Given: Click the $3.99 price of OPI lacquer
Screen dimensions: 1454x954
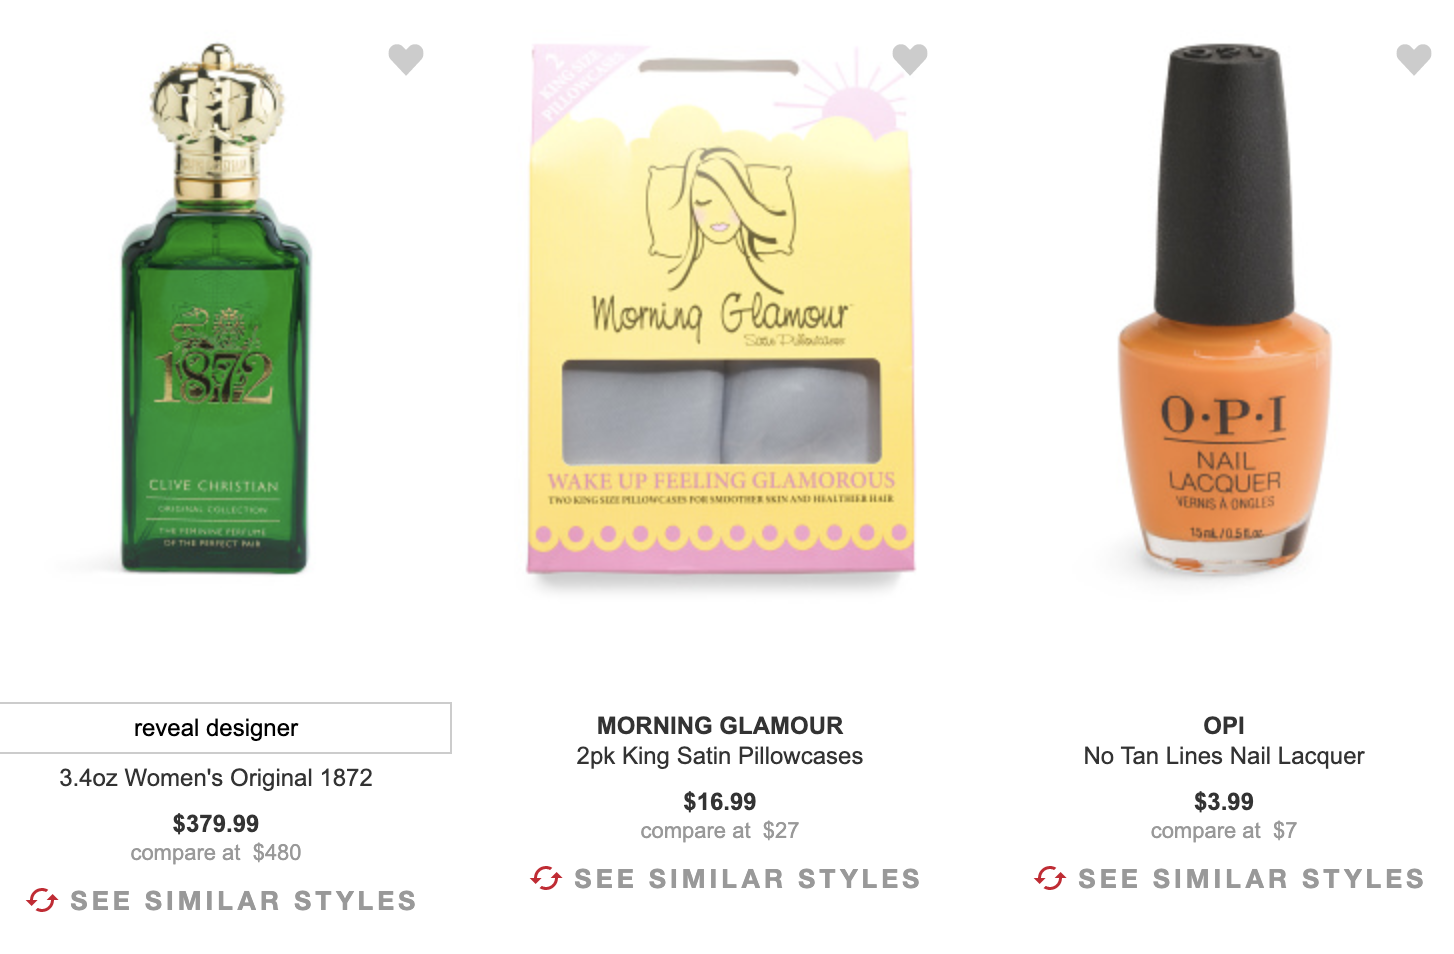Looking at the screenshot, I should (x=1224, y=802).
